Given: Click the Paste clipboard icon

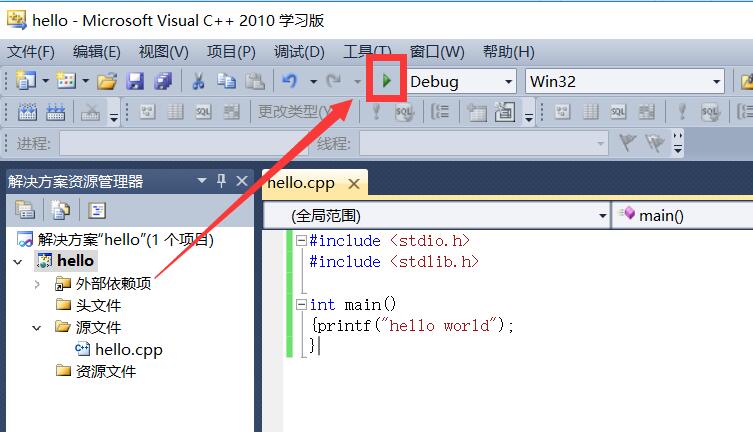Looking at the screenshot, I should point(255,81).
